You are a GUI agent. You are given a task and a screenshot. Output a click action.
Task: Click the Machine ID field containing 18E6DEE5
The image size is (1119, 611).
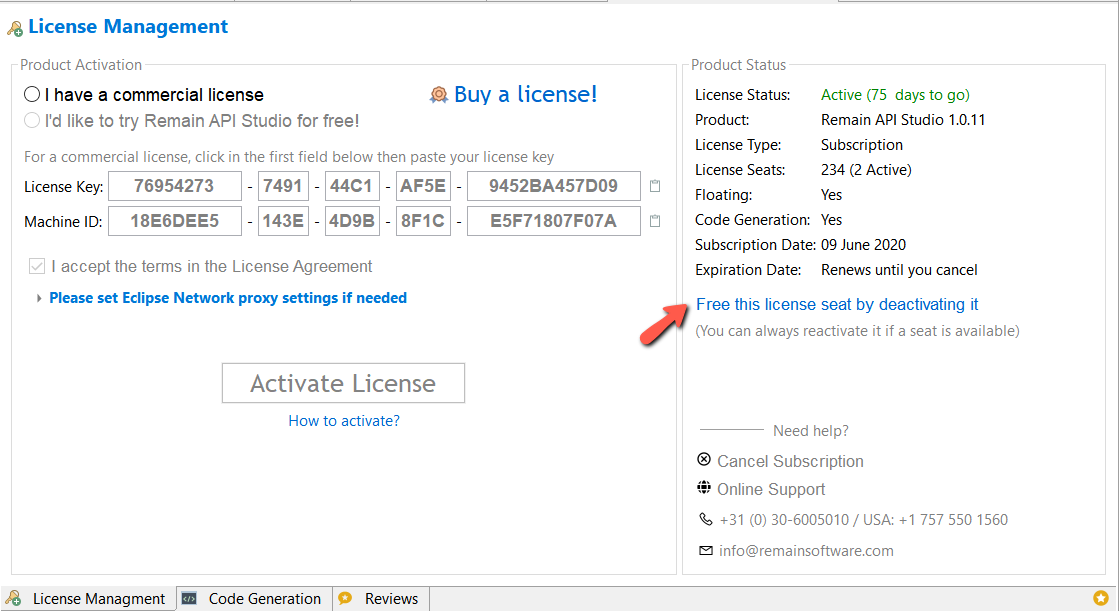coord(175,221)
